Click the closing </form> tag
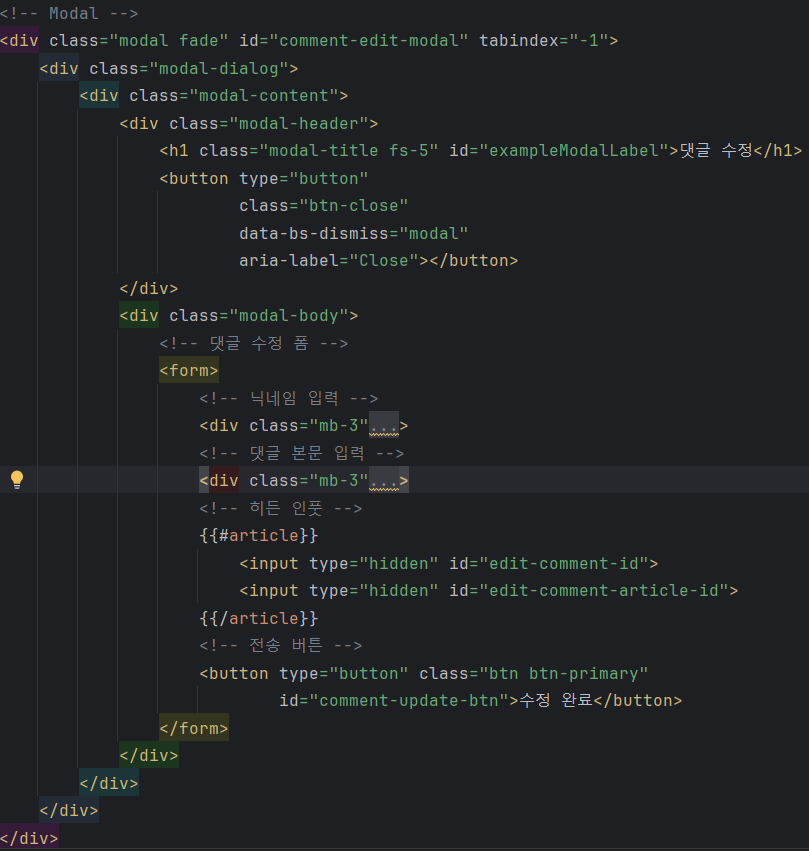 194,728
